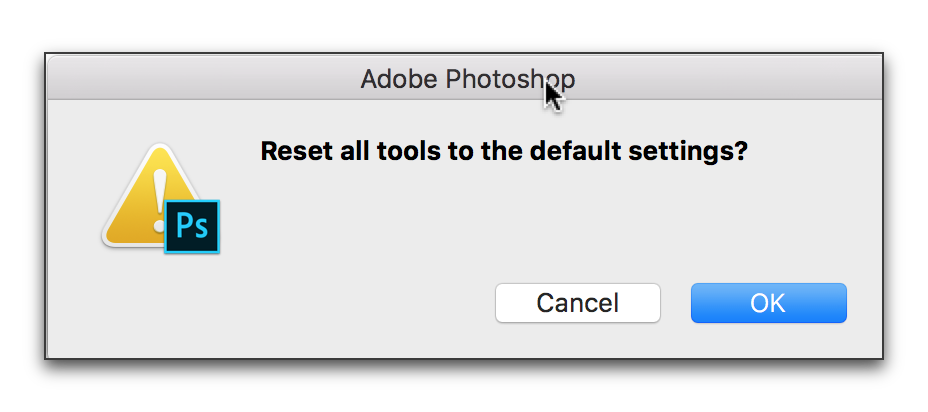Click the blank space between the Cancel and OK buttons
The image size is (928, 412).
pyautogui.click(x=675, y=303)
